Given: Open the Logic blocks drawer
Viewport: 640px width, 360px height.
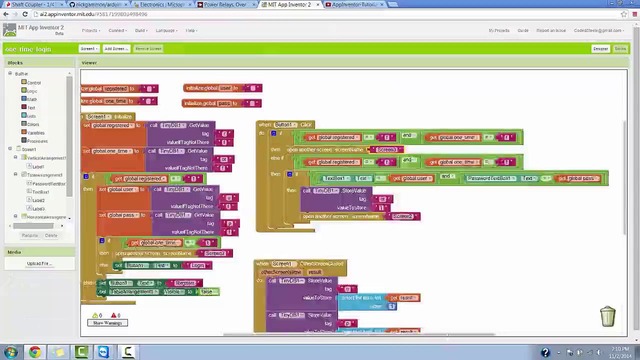Looking at the screenshot, I should click(x=29, y=91).
